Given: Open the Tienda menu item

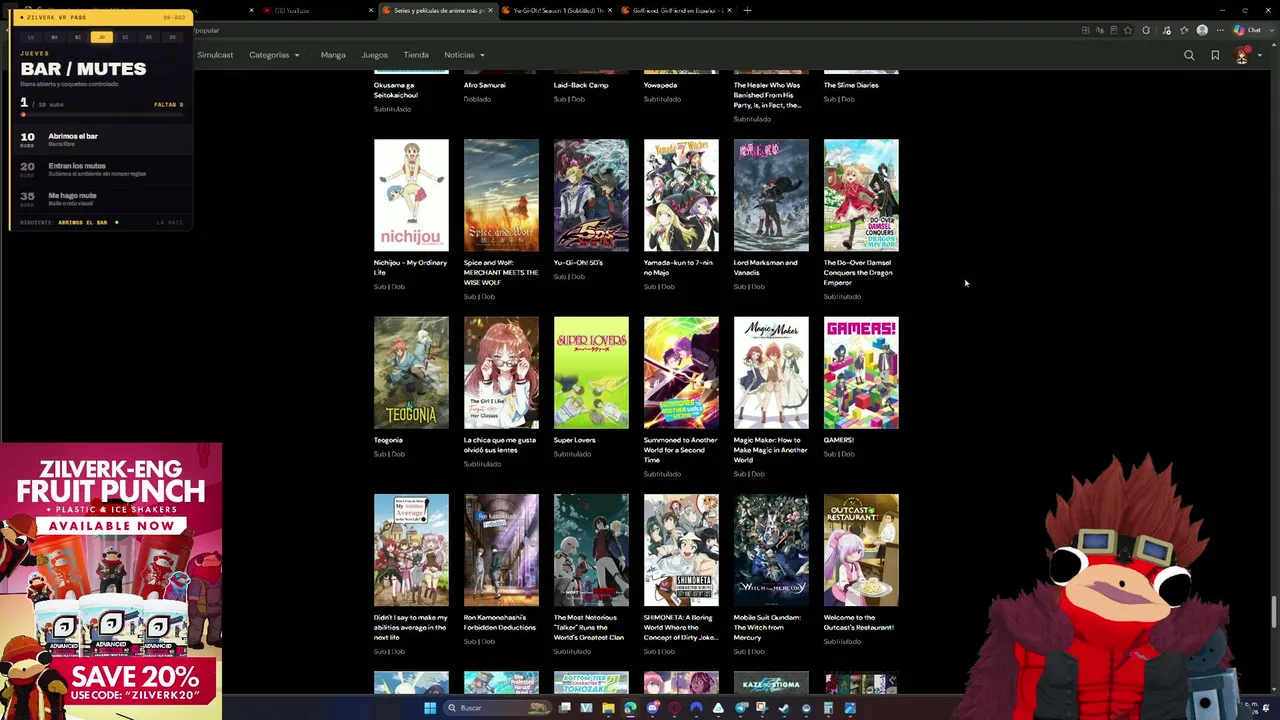Looking at the screenshot, I should [x=416, y=55].
